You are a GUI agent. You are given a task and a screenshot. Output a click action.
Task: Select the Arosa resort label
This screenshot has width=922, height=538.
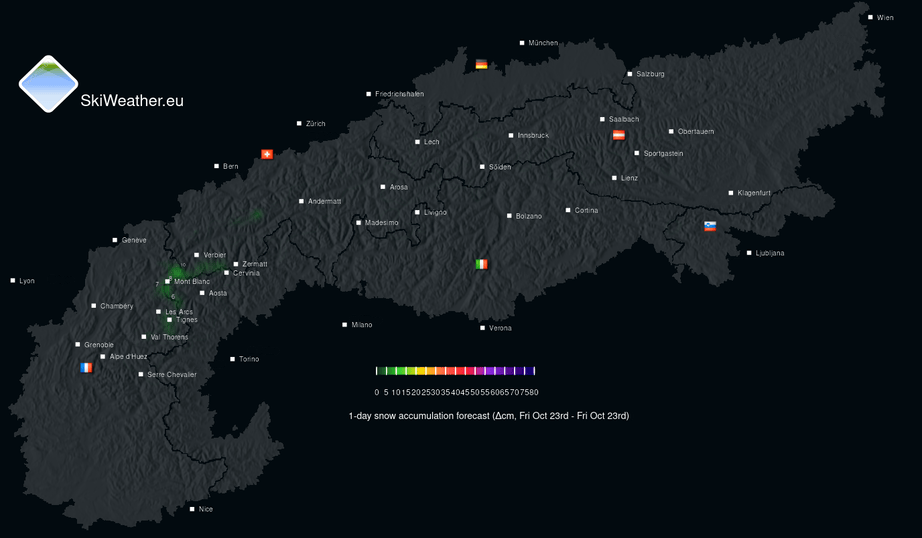[399, 187]
